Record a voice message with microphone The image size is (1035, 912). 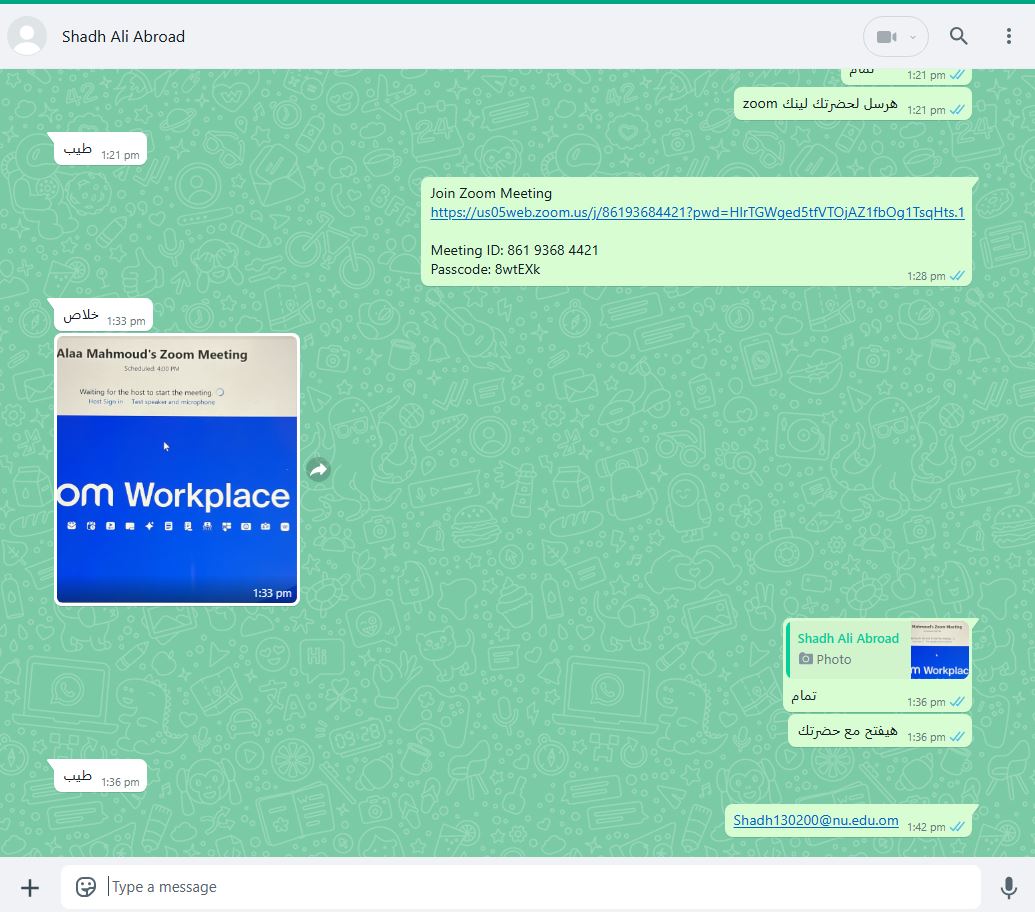point(1009,888)
